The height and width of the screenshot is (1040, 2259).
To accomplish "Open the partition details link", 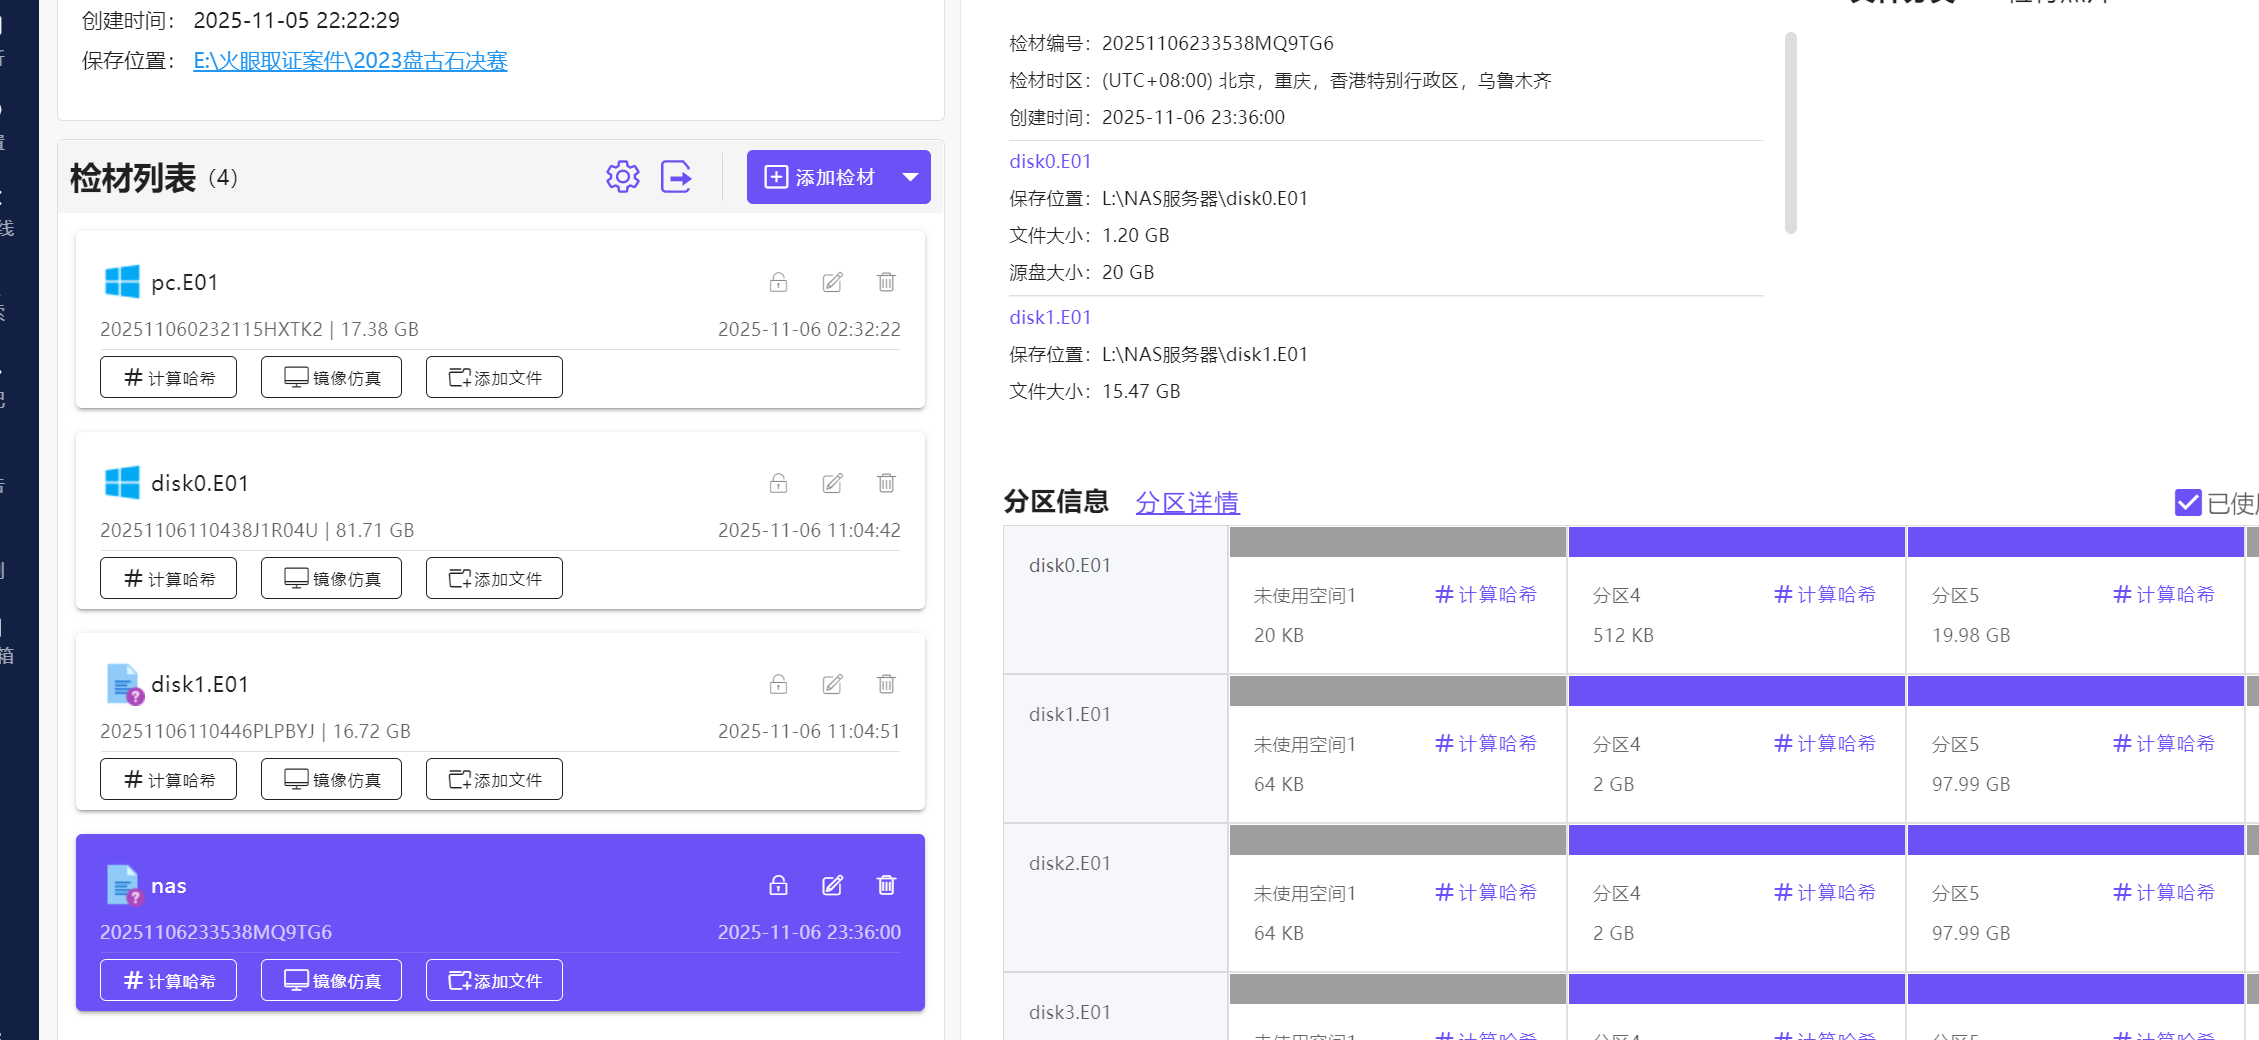I will click(x=1187, y=502).
